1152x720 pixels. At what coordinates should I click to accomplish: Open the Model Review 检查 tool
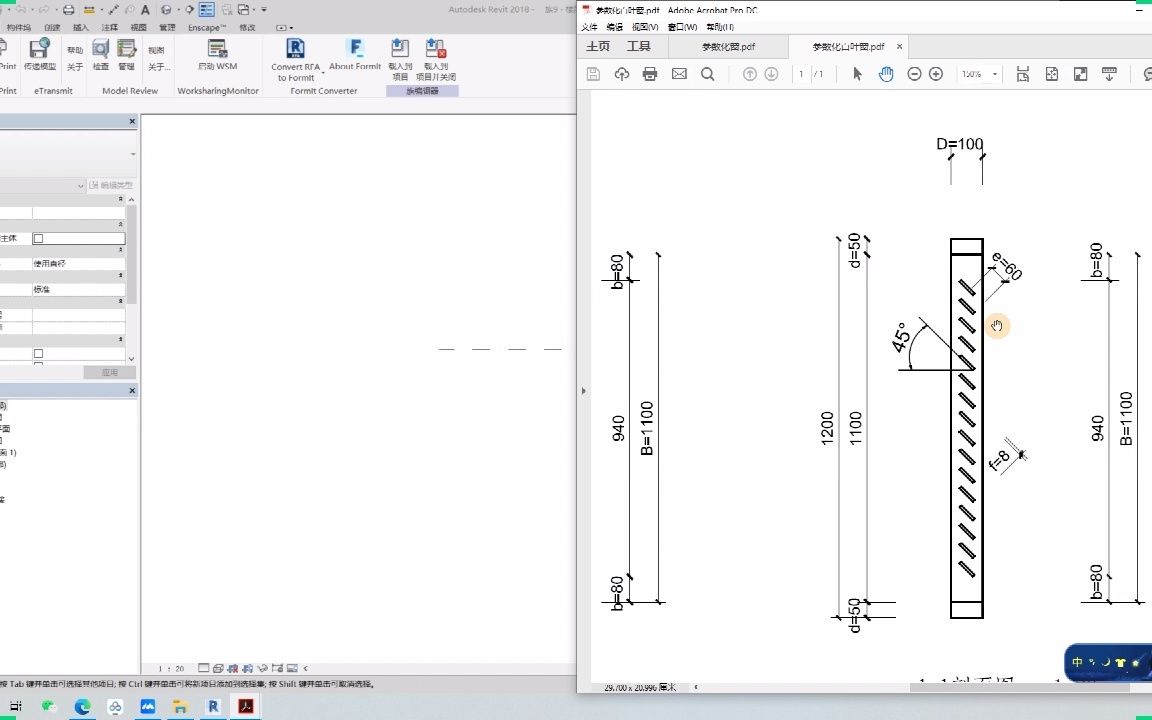(x=99, y=55)
